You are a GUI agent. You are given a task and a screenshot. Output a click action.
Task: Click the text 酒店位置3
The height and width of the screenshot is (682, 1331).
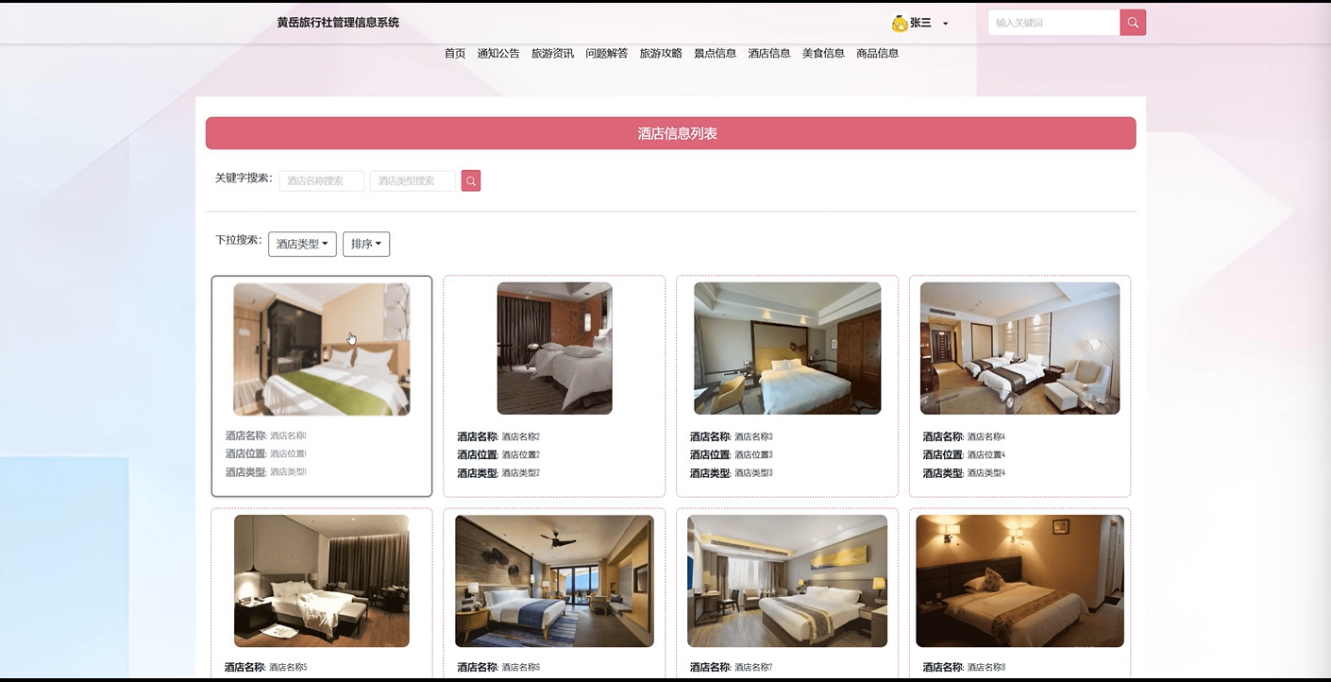[x=754, y=455]
